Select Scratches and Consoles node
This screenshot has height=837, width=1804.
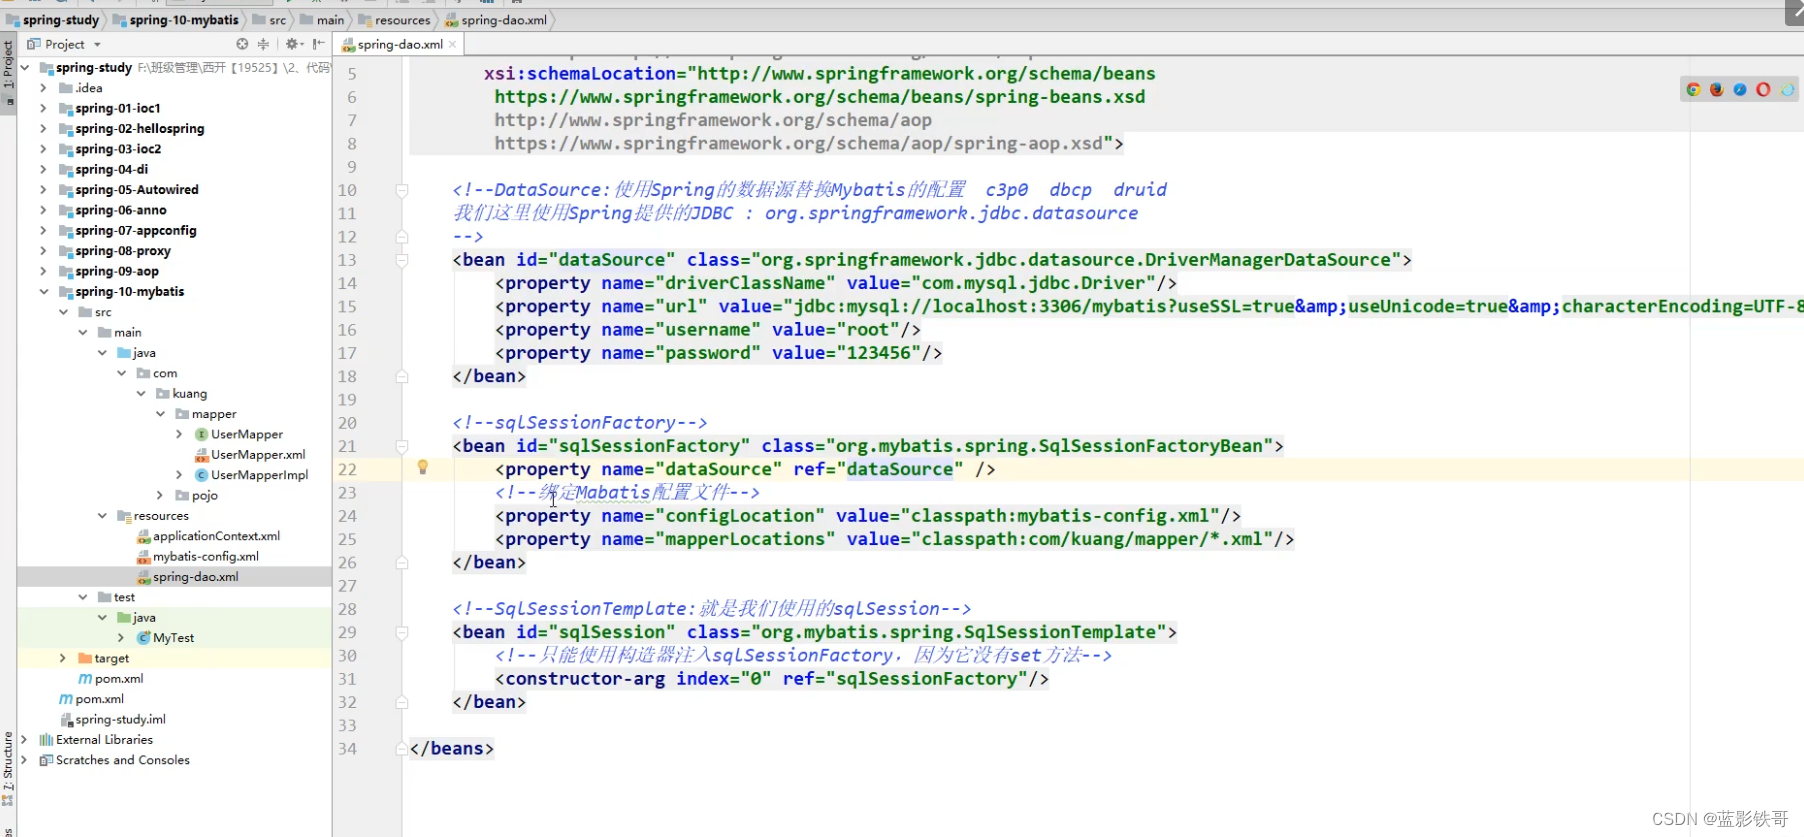122,760
